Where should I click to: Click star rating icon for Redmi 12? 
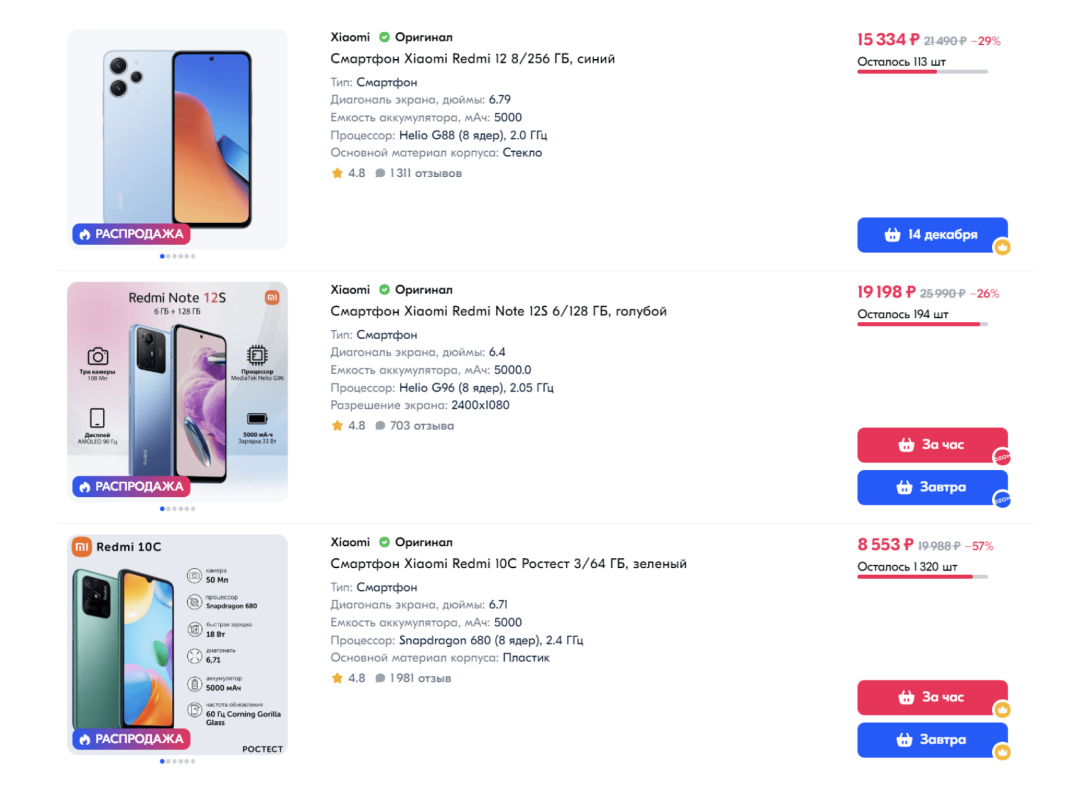[x=337, y=173]
